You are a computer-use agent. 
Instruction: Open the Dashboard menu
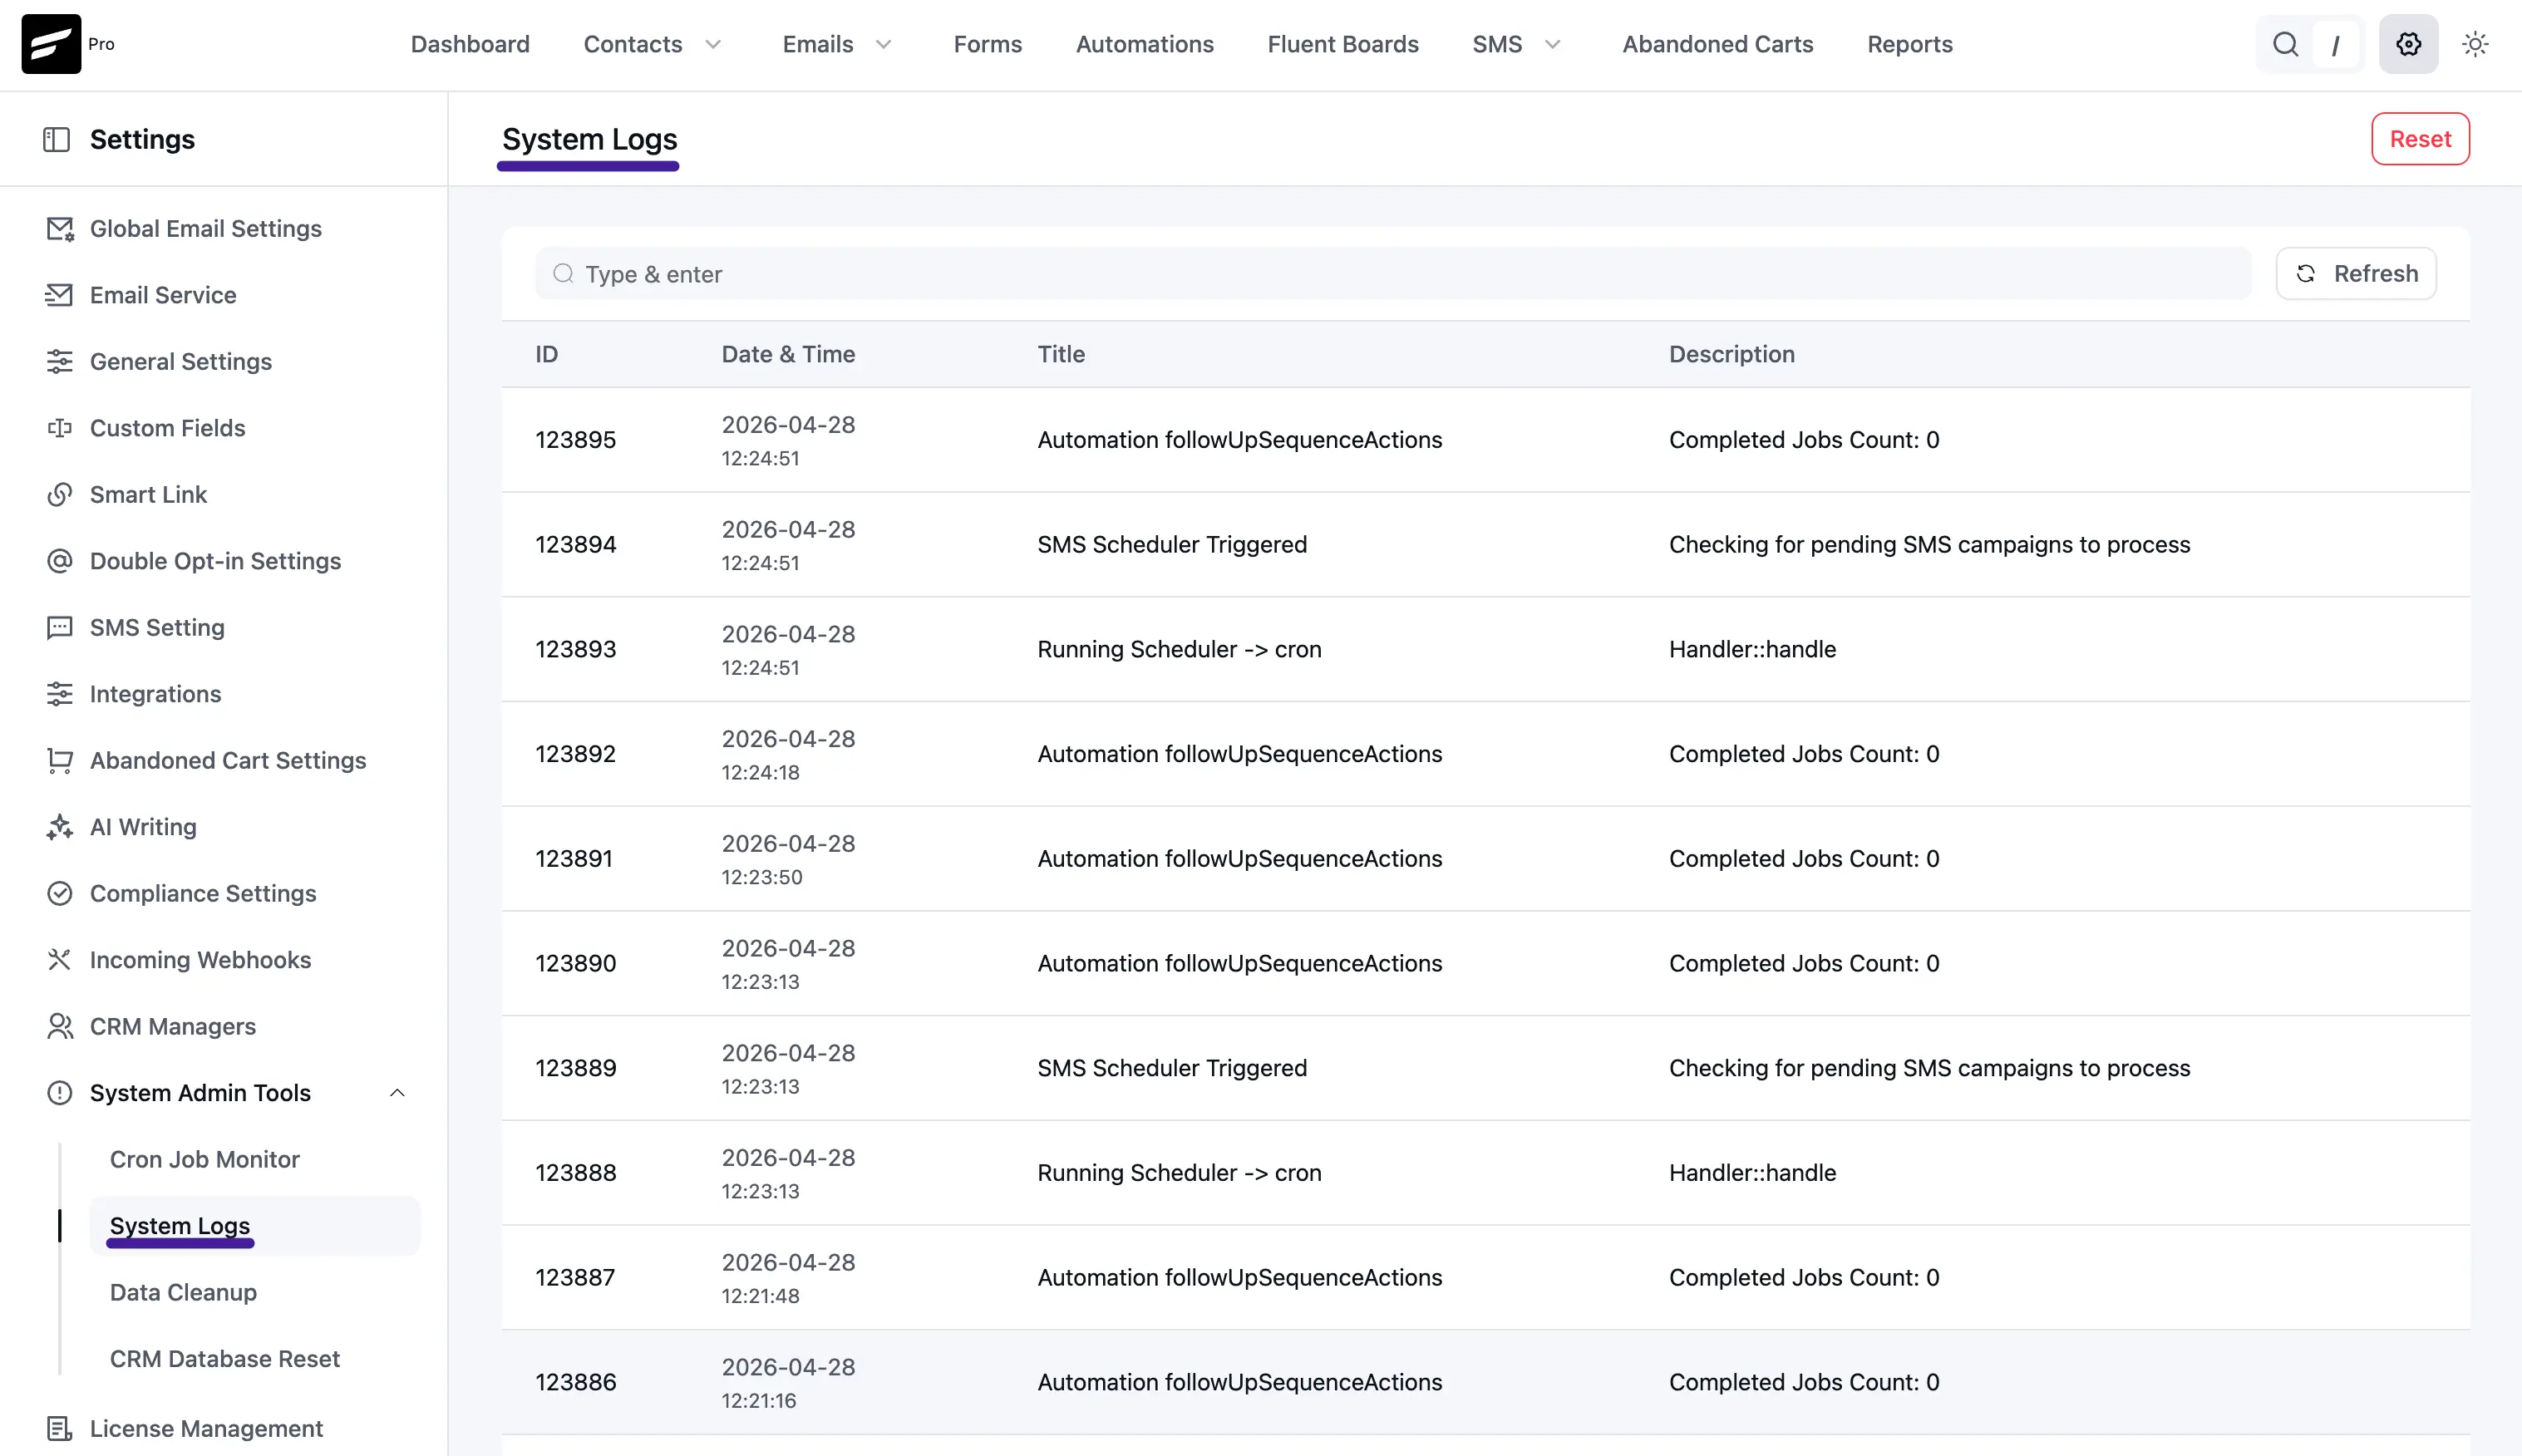(470, 45)
